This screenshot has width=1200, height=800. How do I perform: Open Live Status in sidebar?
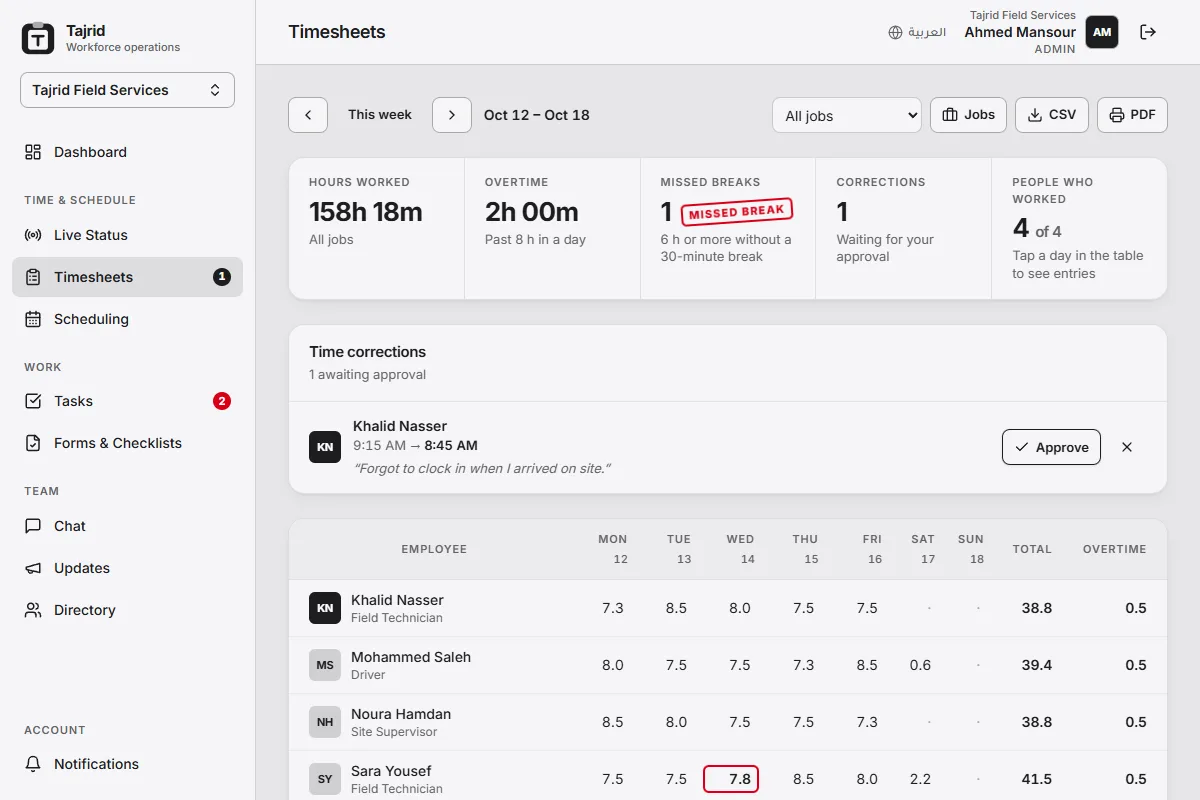click(x=127, y=235)
